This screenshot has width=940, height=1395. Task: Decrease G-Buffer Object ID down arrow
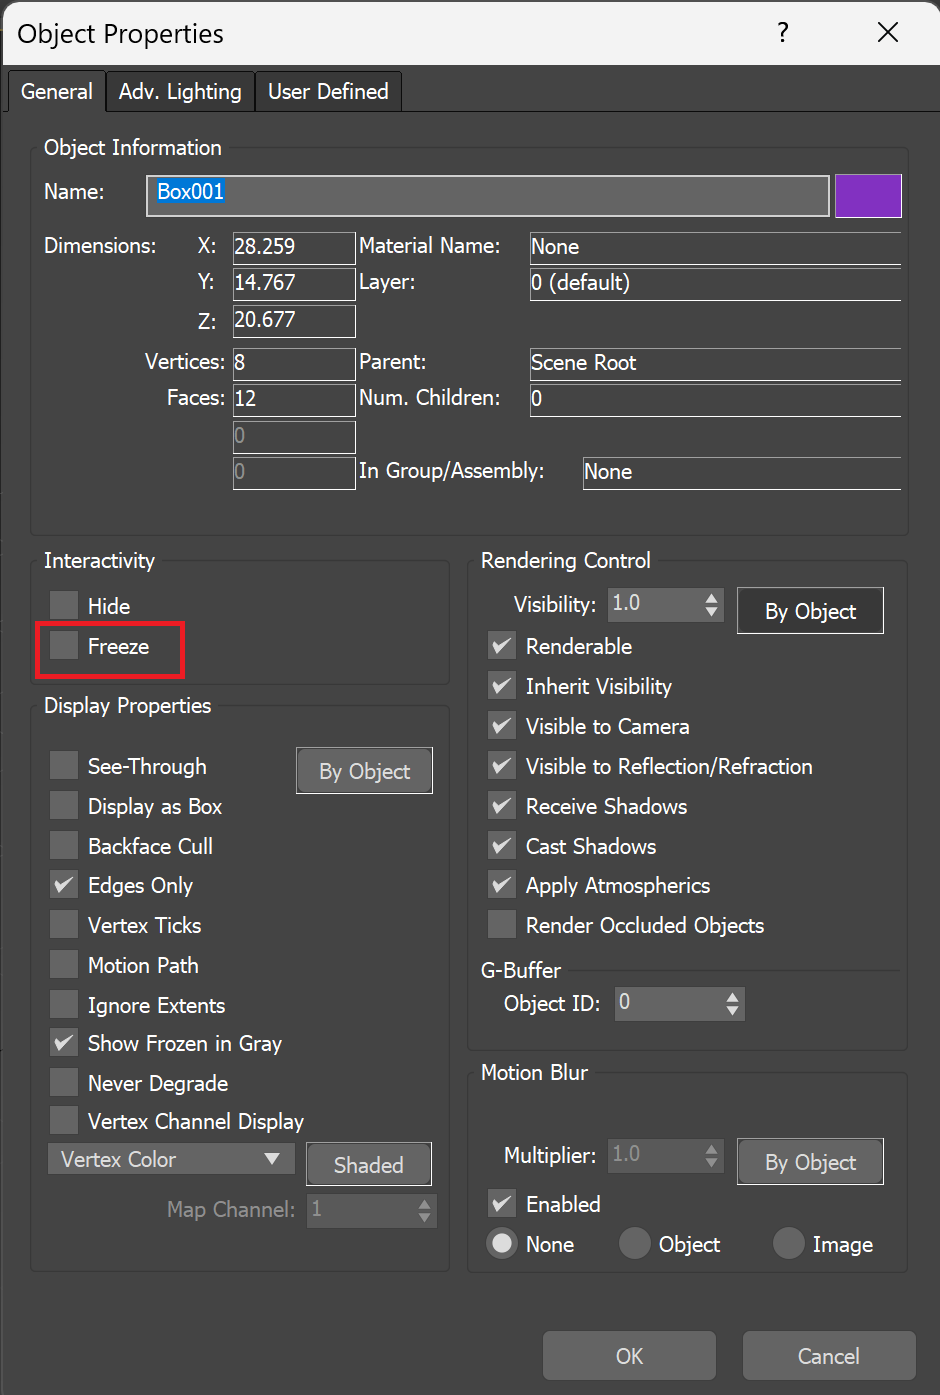coord(733,1011)
